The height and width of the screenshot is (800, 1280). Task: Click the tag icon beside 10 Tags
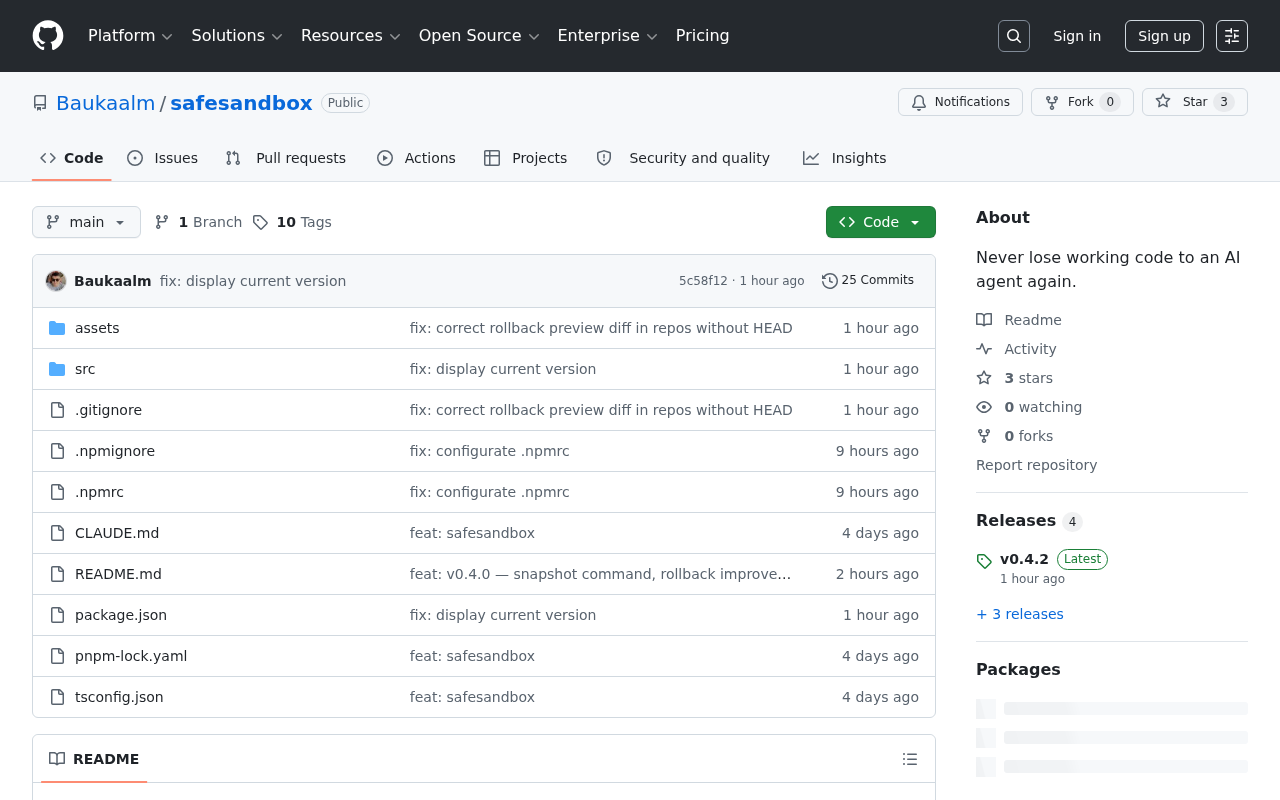coord(260,222)
